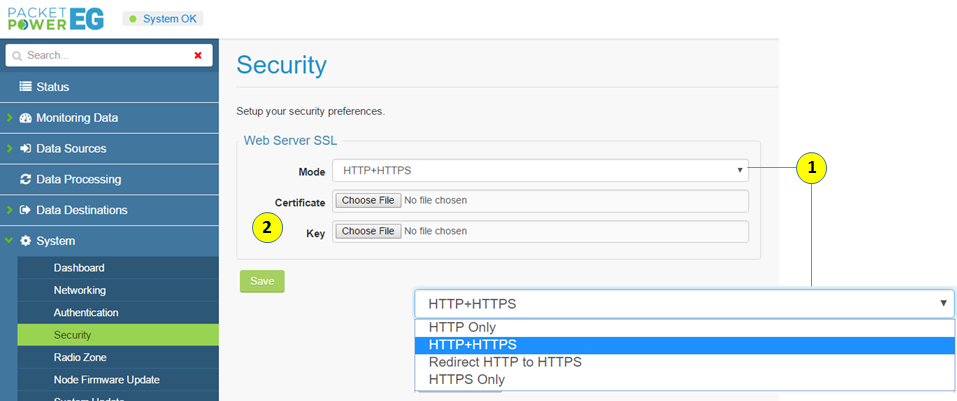Click the Data Processing refresh icon
Image resolution: width=957 pixels, height=401 pixels.
coord(26,180)
